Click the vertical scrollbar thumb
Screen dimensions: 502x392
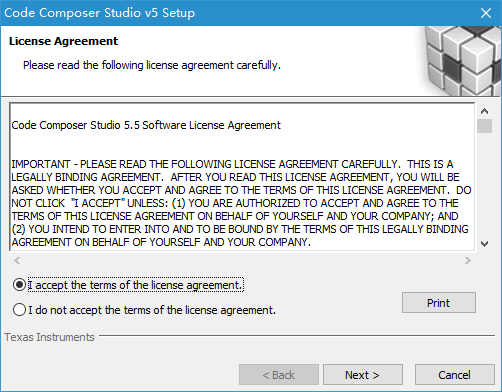[x=484, y=126]
